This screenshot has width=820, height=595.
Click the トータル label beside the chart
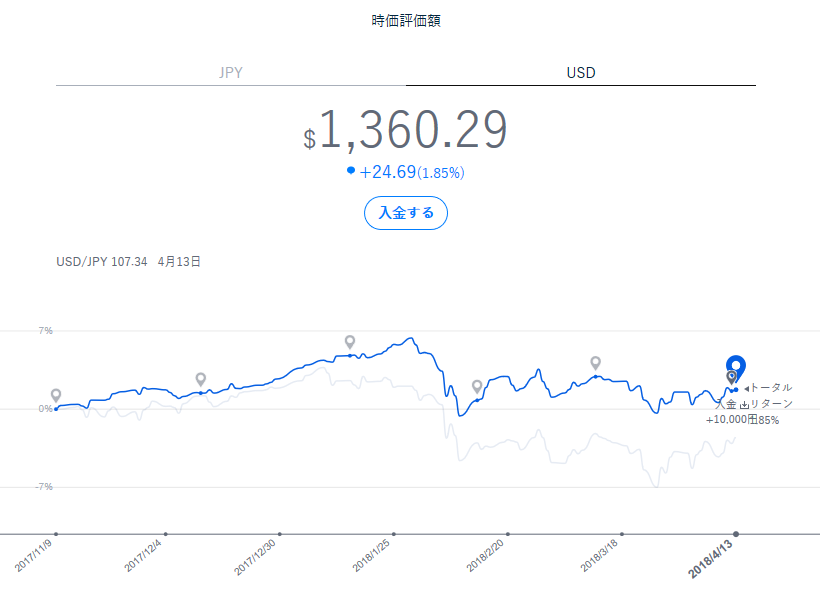[770, 387]
